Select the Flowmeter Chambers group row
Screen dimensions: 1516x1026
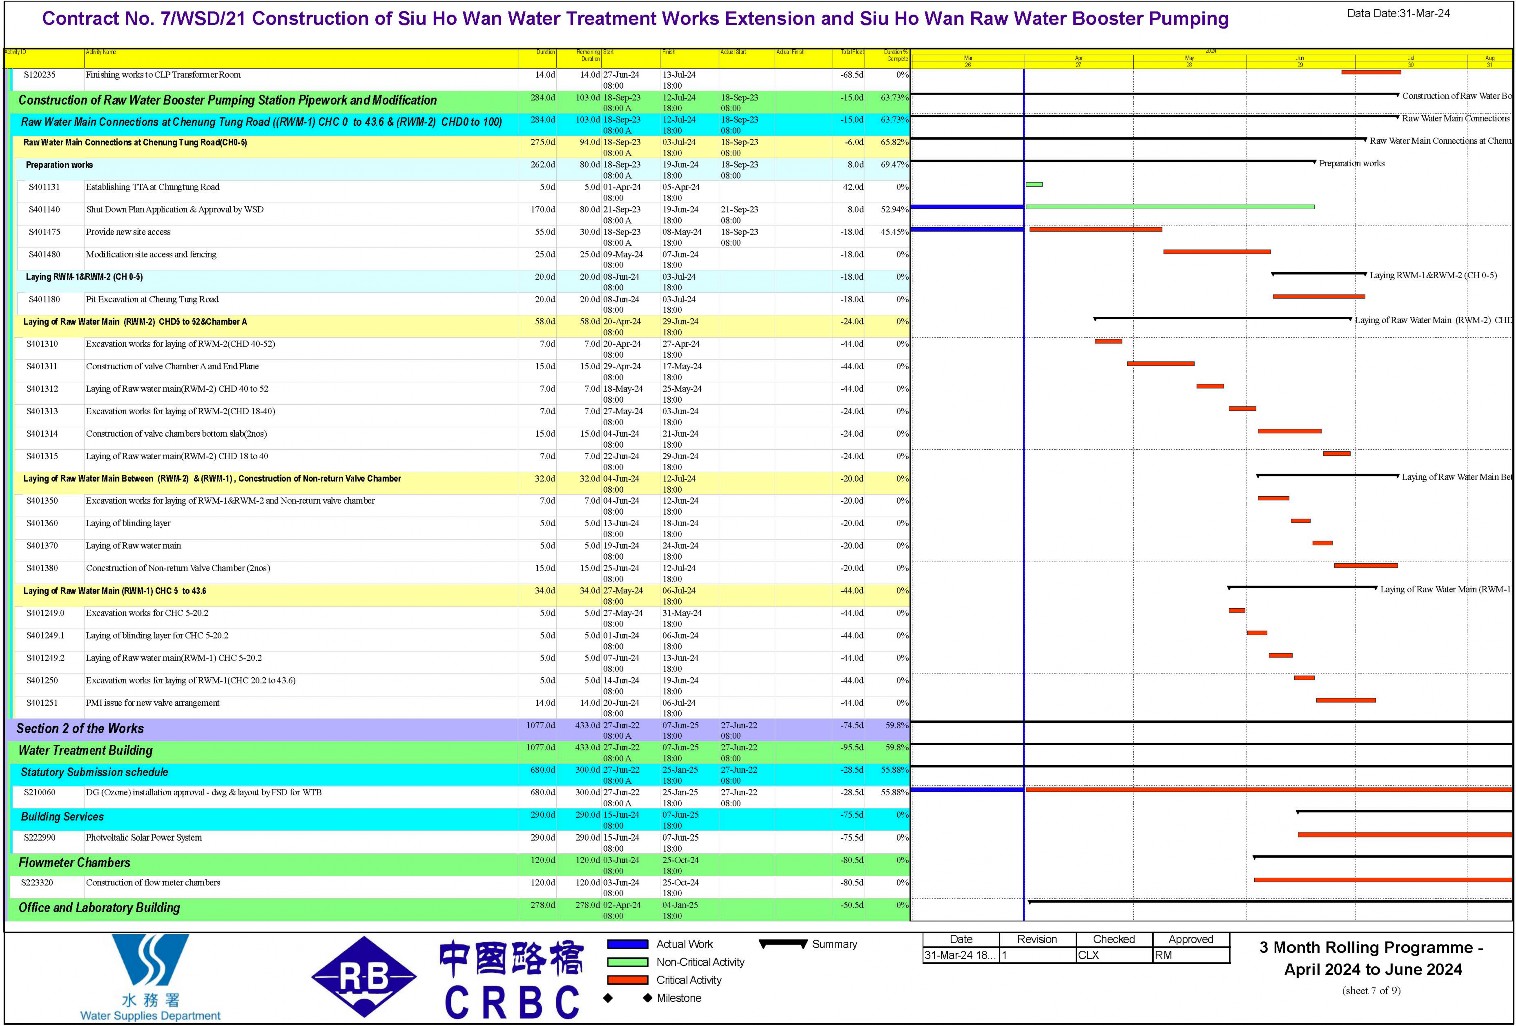460,863
